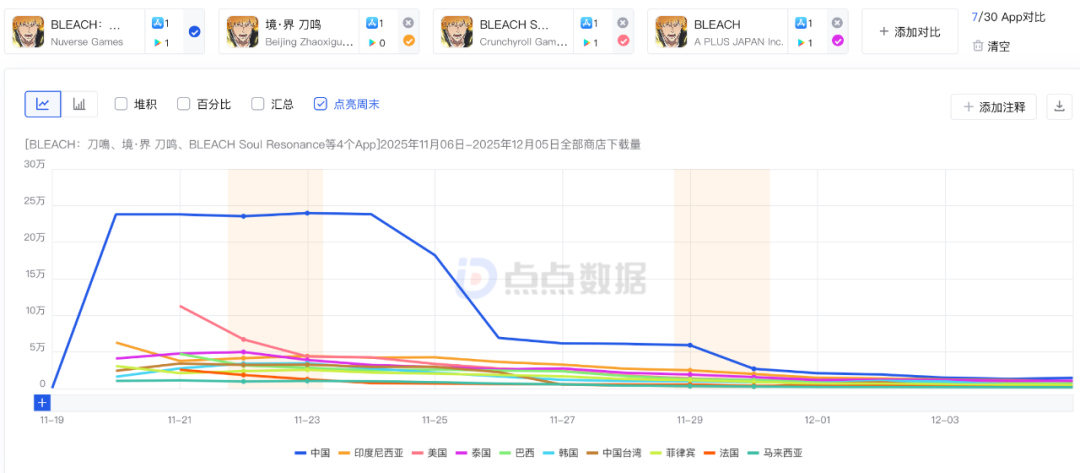Toggle the 中国 legend series
The width and height of the screenshot is (1080, 473).
(x=313, y=453)
